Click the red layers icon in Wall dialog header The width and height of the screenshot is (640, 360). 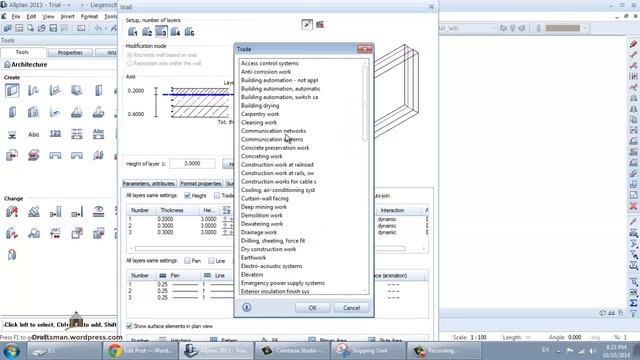click(320, 25)
